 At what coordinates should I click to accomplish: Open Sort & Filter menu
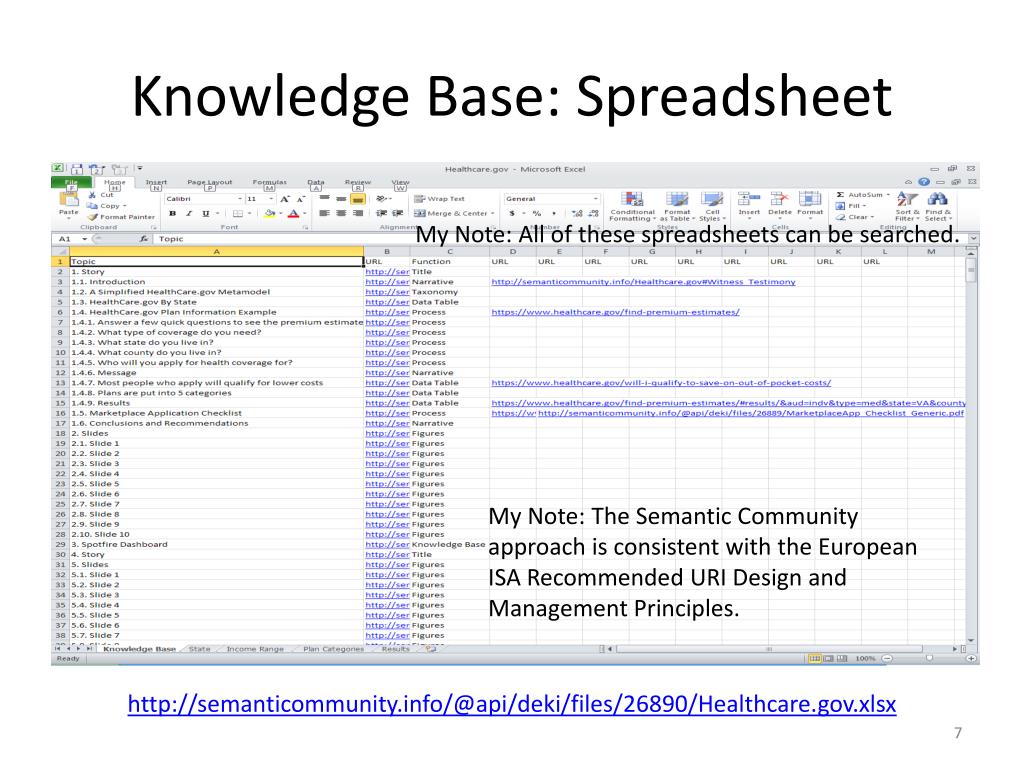click(x=907, y=206)
